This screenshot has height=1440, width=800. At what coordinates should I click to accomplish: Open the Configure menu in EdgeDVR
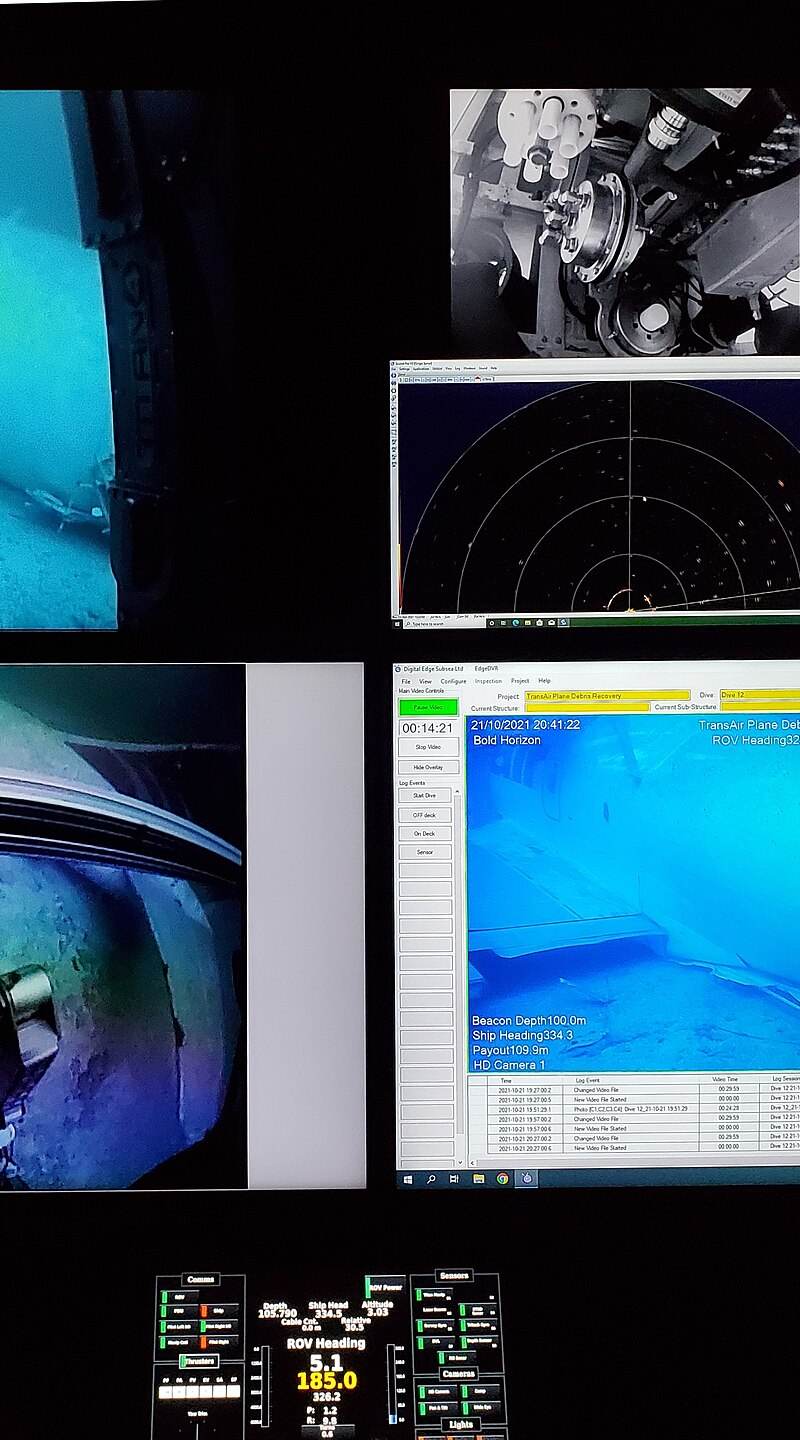click(x=453, y=681)
